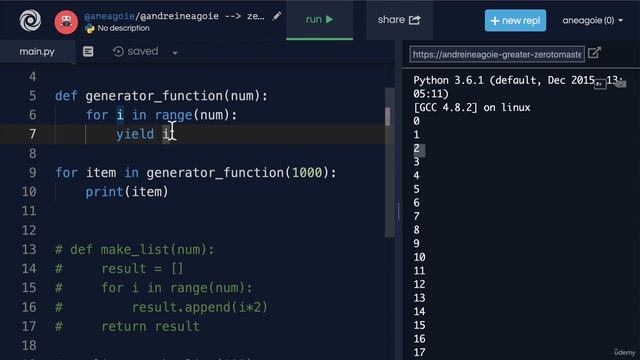Focus the repl URL address field
Screen dimensions: 640x360
497,54
